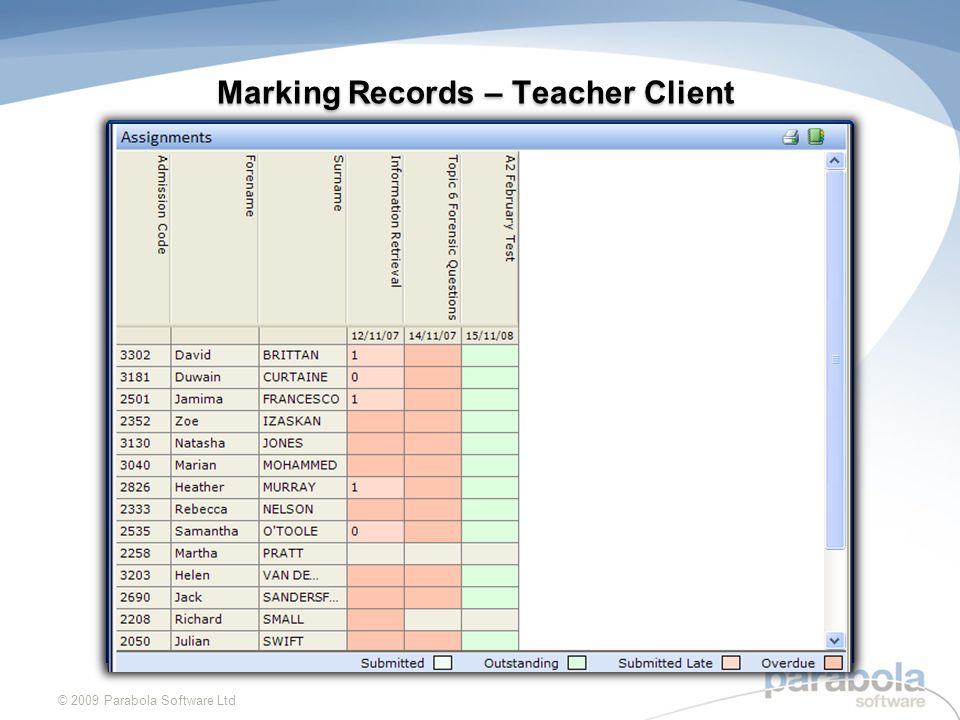Click Rebecca Nelson's A2 February Test cell
This screenshot has height=720, width=960.
click(x=490, y=509)
